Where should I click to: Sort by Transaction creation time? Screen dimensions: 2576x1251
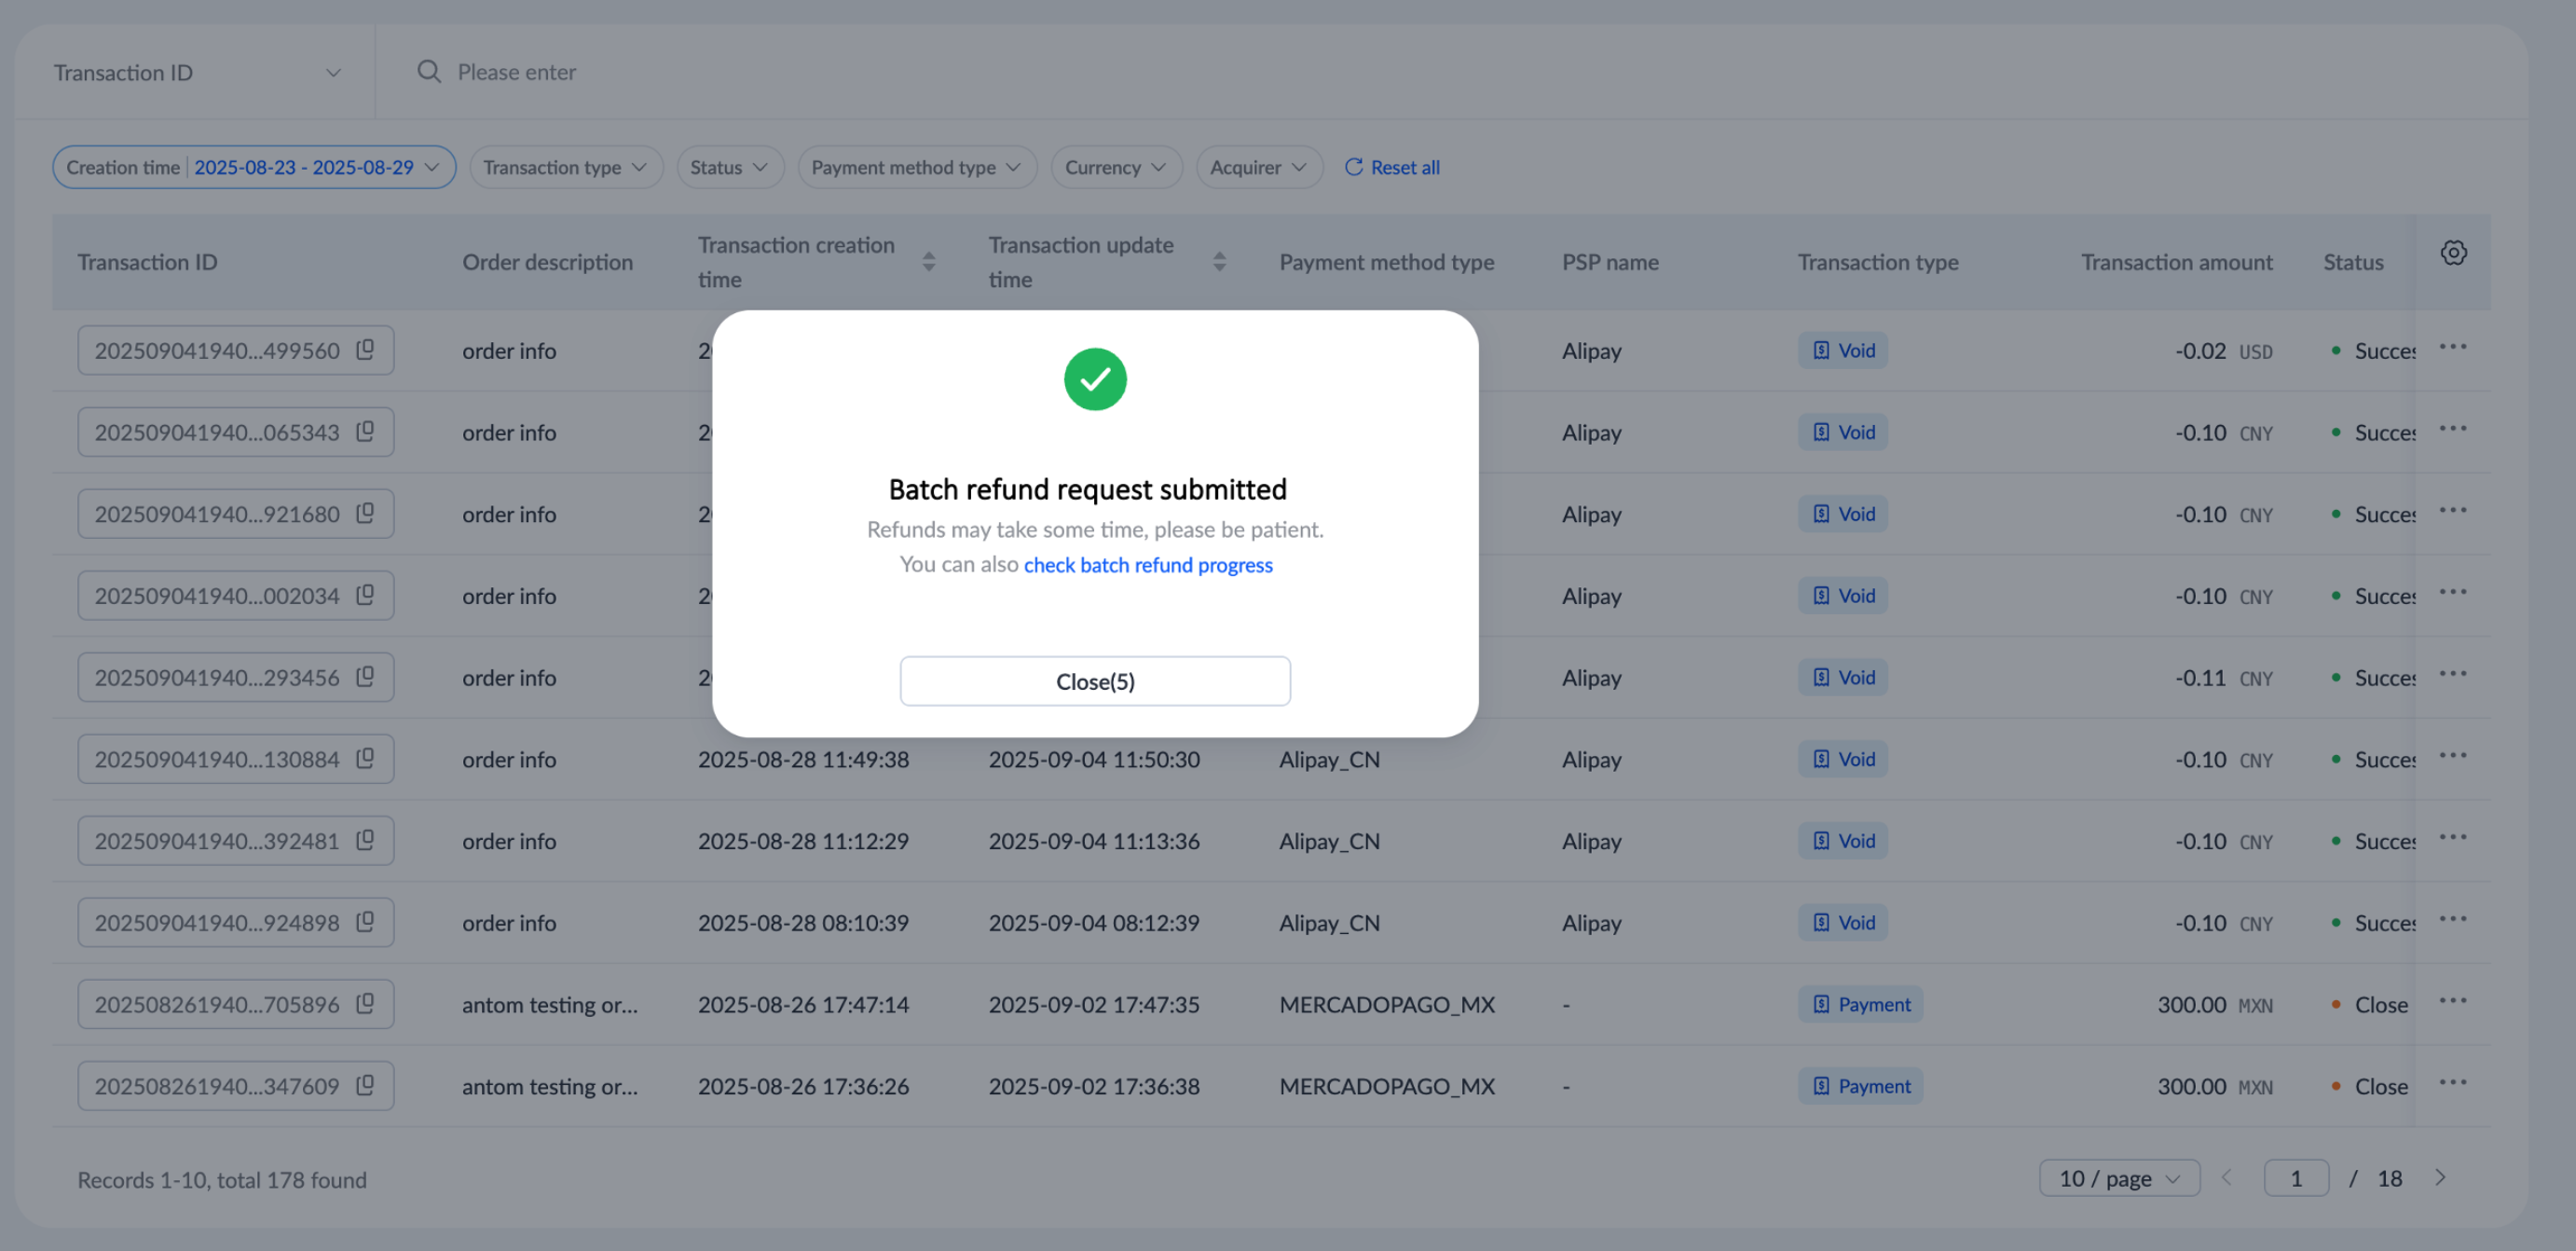pyautogui.click(x=928, y=262)
